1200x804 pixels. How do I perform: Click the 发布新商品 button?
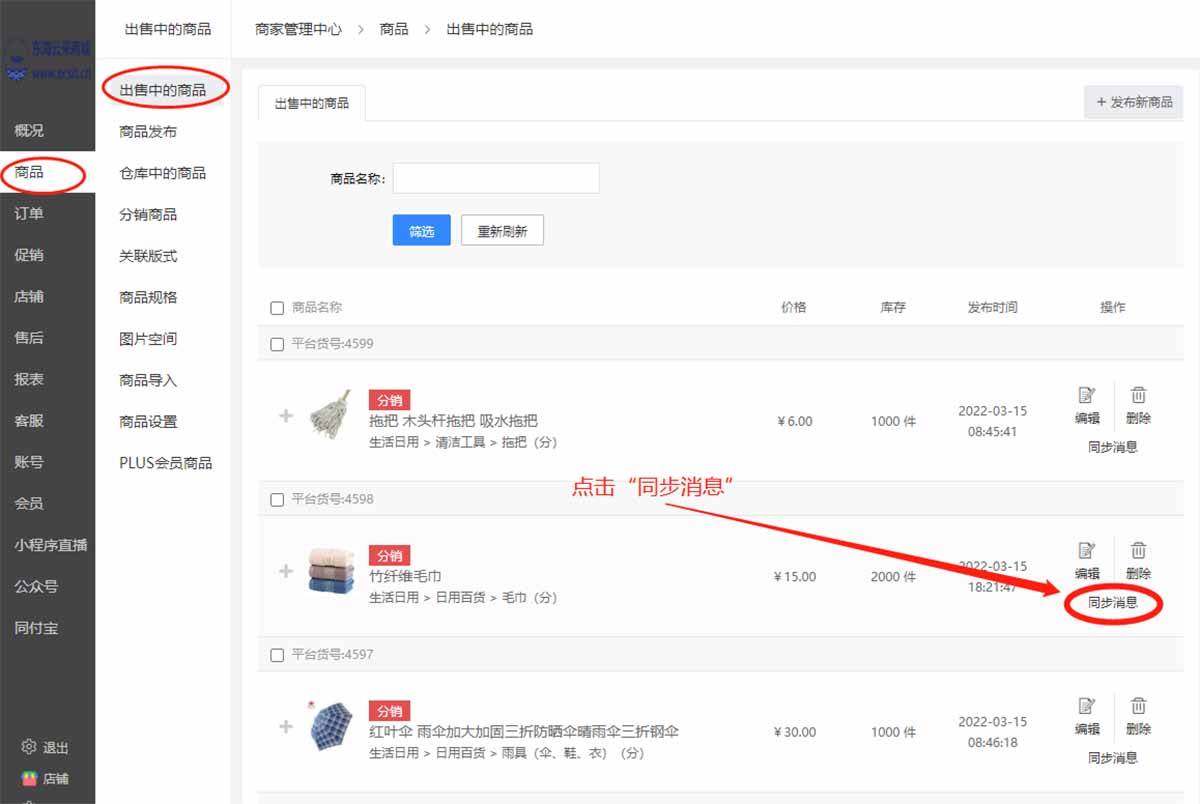pos(1134,102)
